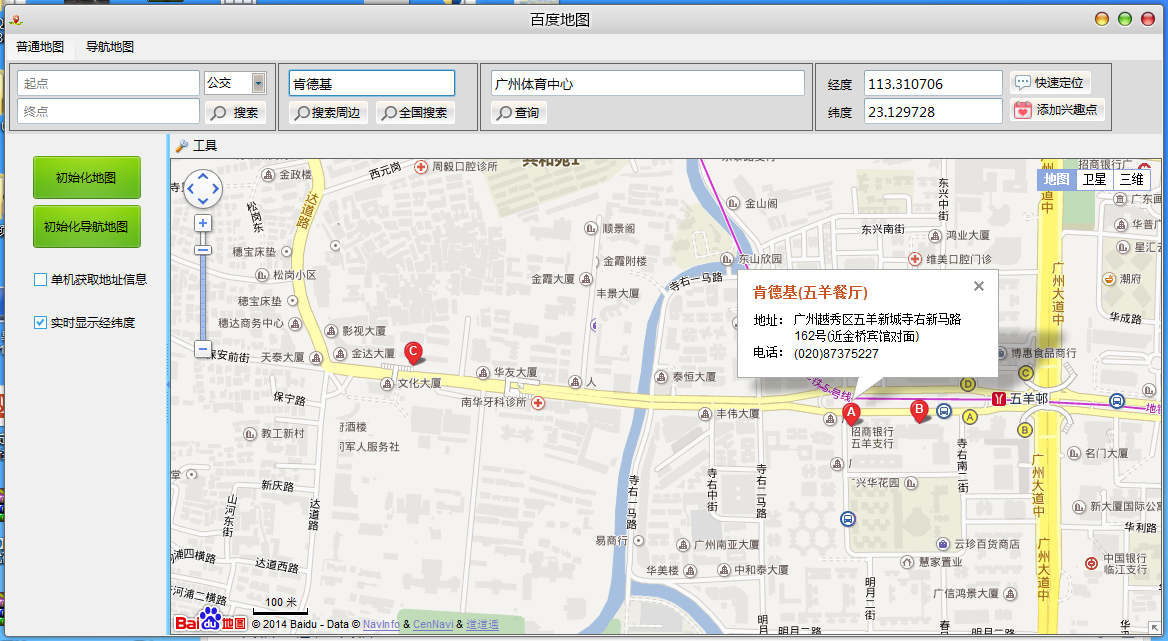
Task: Click the 搜索周边 button
Action: click(328, 112)
